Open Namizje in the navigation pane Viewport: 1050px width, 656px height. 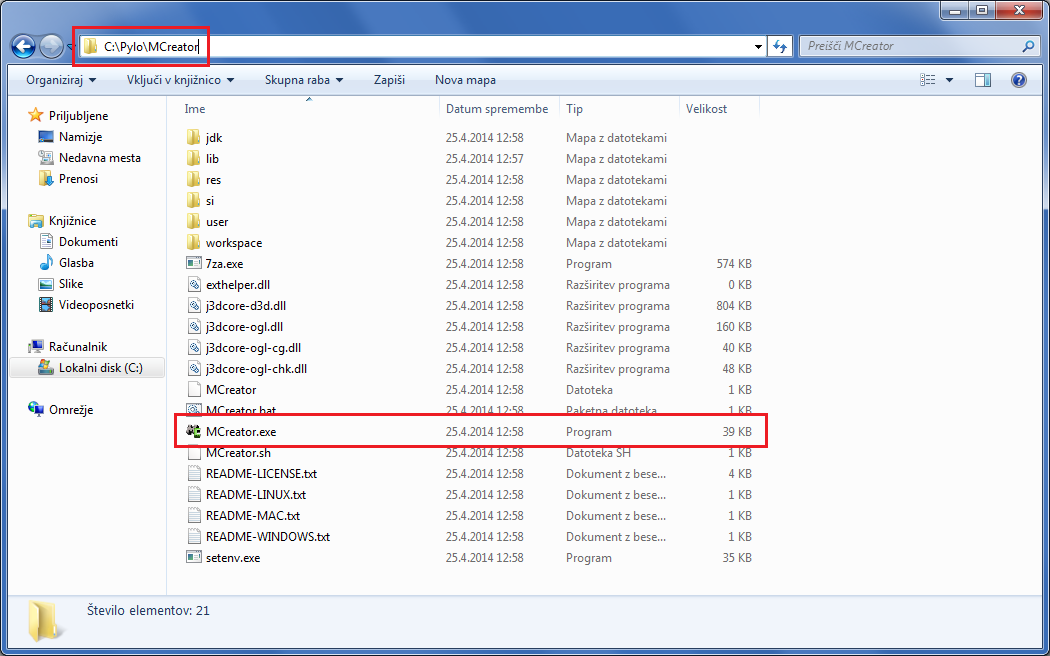click(80, 137)
